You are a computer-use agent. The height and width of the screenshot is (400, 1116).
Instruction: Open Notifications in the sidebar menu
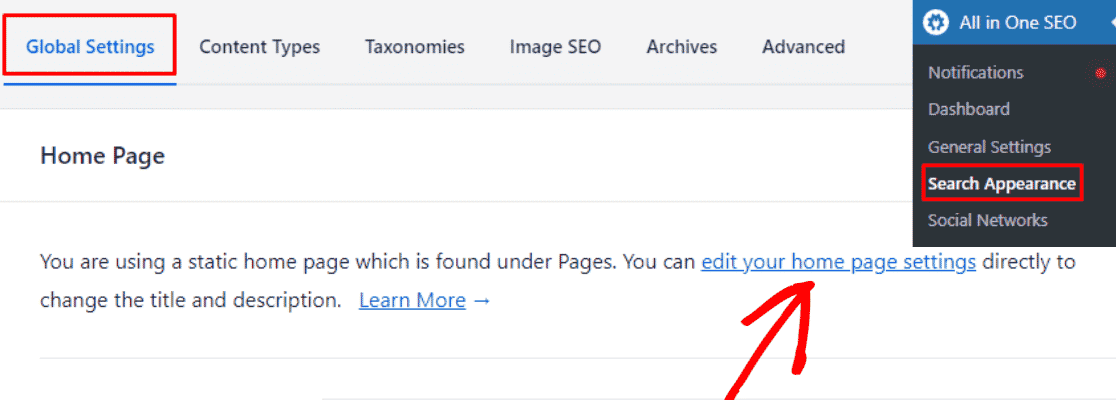(976, 73)
